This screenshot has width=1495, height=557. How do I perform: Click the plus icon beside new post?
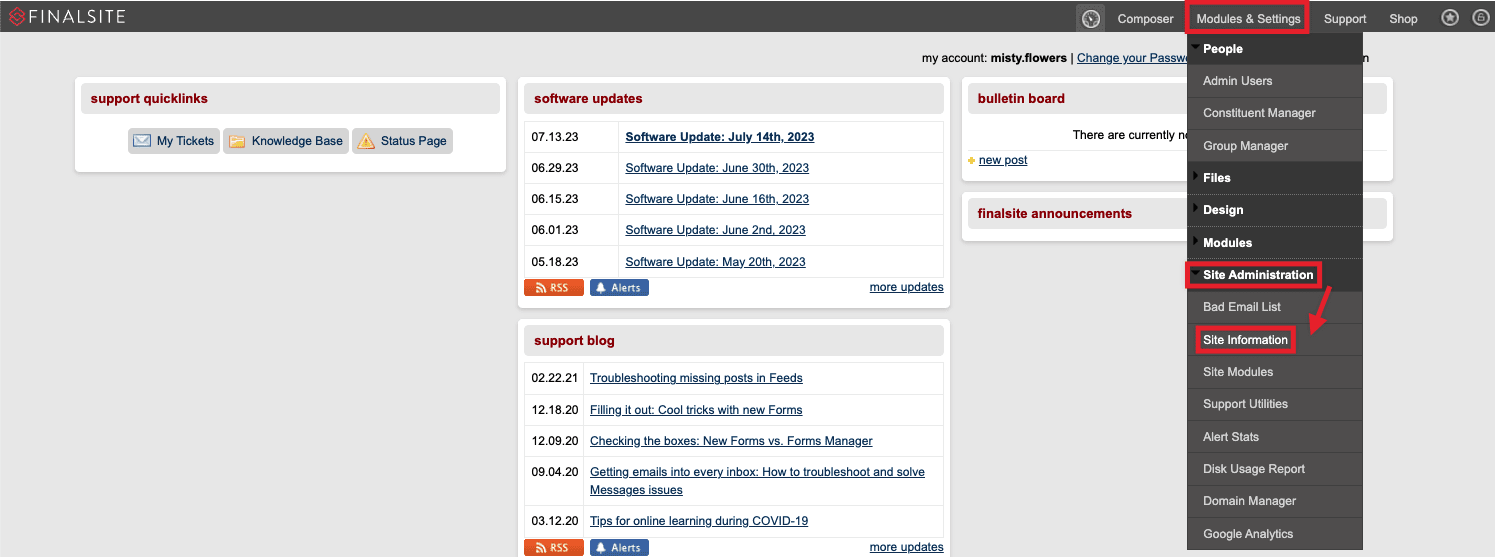[972, 160]
